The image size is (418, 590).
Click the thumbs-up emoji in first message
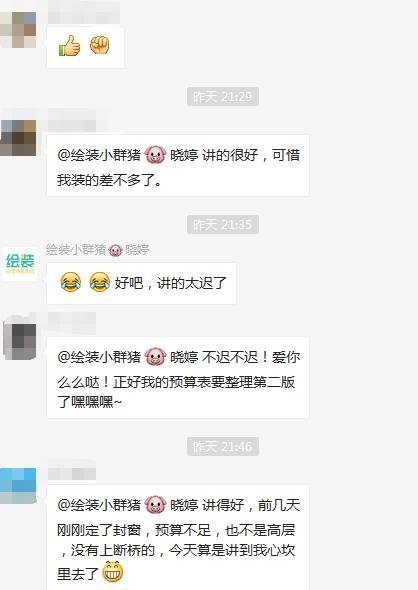click(x=70, y=46)
